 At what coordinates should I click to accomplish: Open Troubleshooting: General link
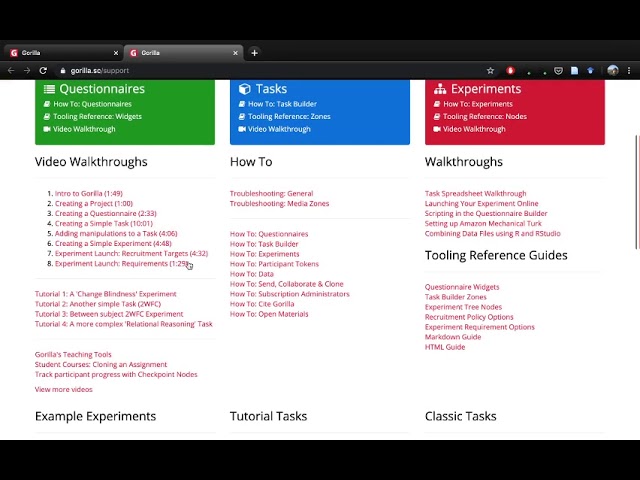(x=271, y=193)
